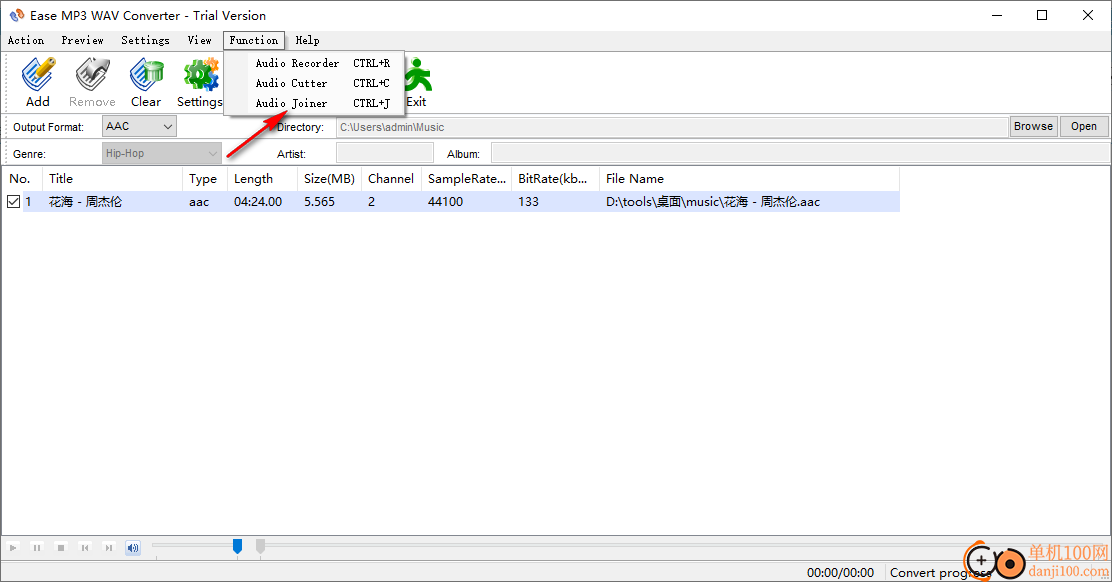
Task: Click the Remove toolbar icon
Action: 92,82
